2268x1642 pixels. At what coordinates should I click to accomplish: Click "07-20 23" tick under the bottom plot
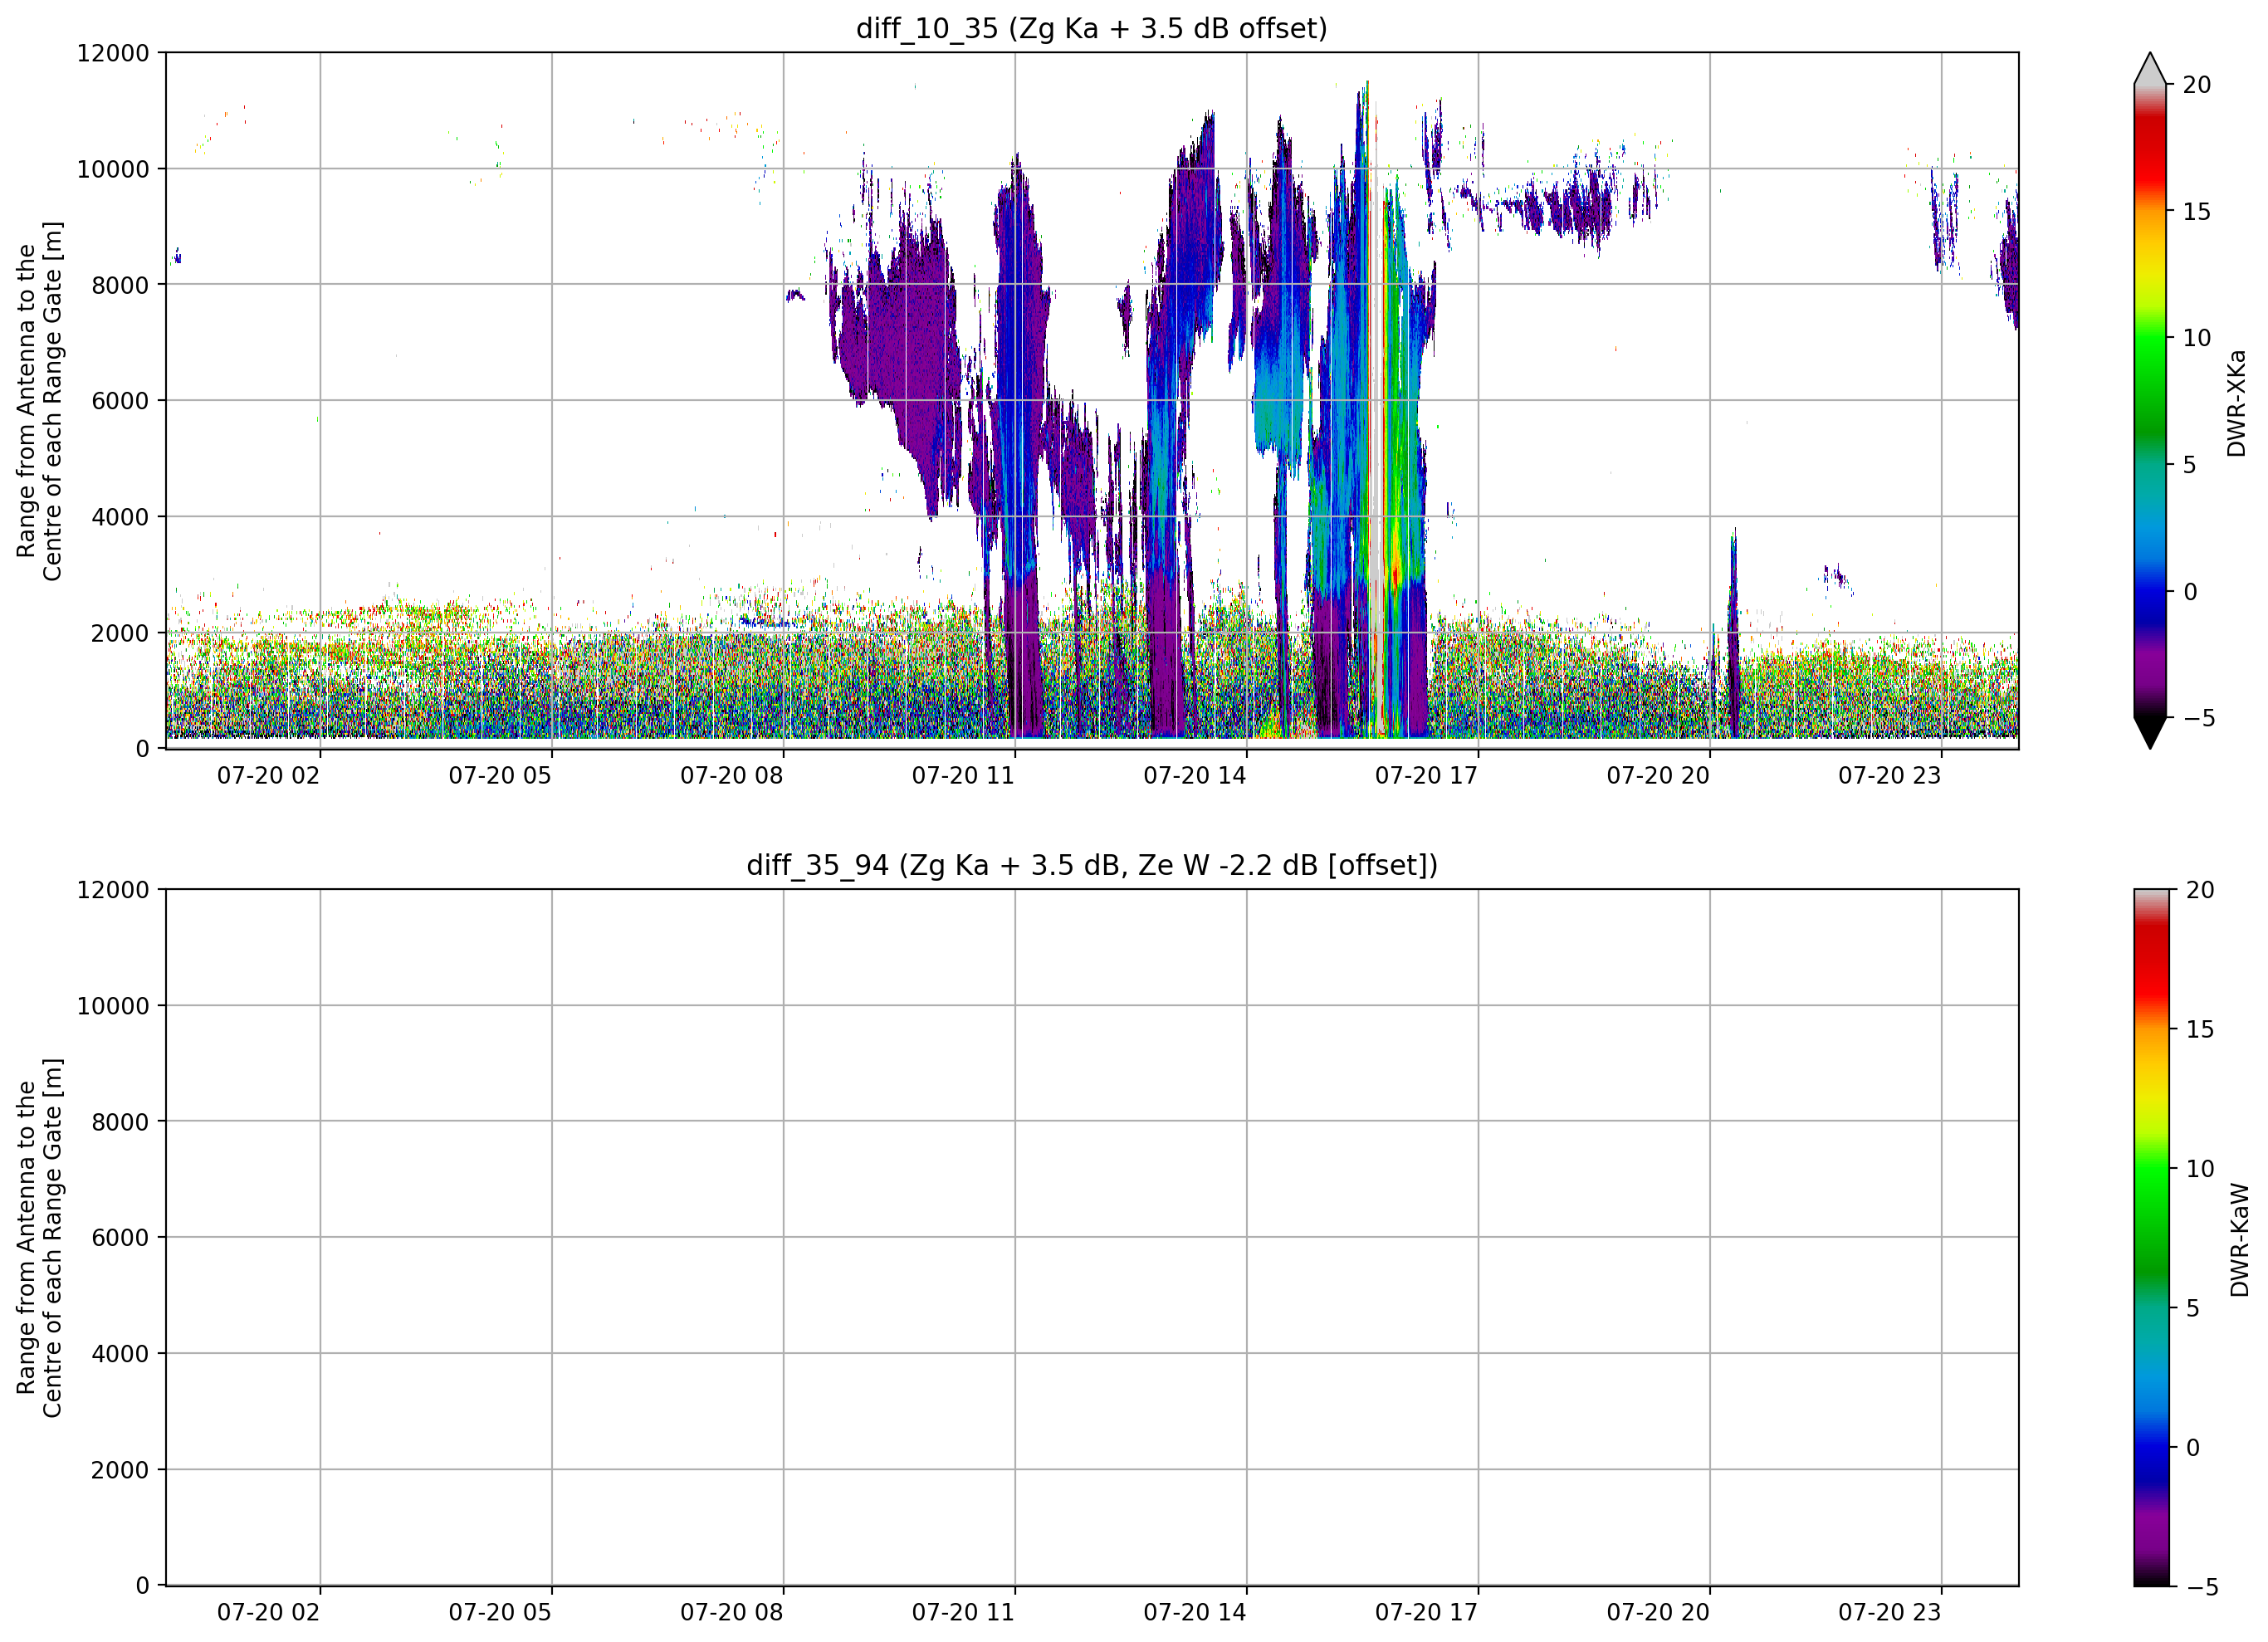pyautogui.click(x=1889, y=1612)
